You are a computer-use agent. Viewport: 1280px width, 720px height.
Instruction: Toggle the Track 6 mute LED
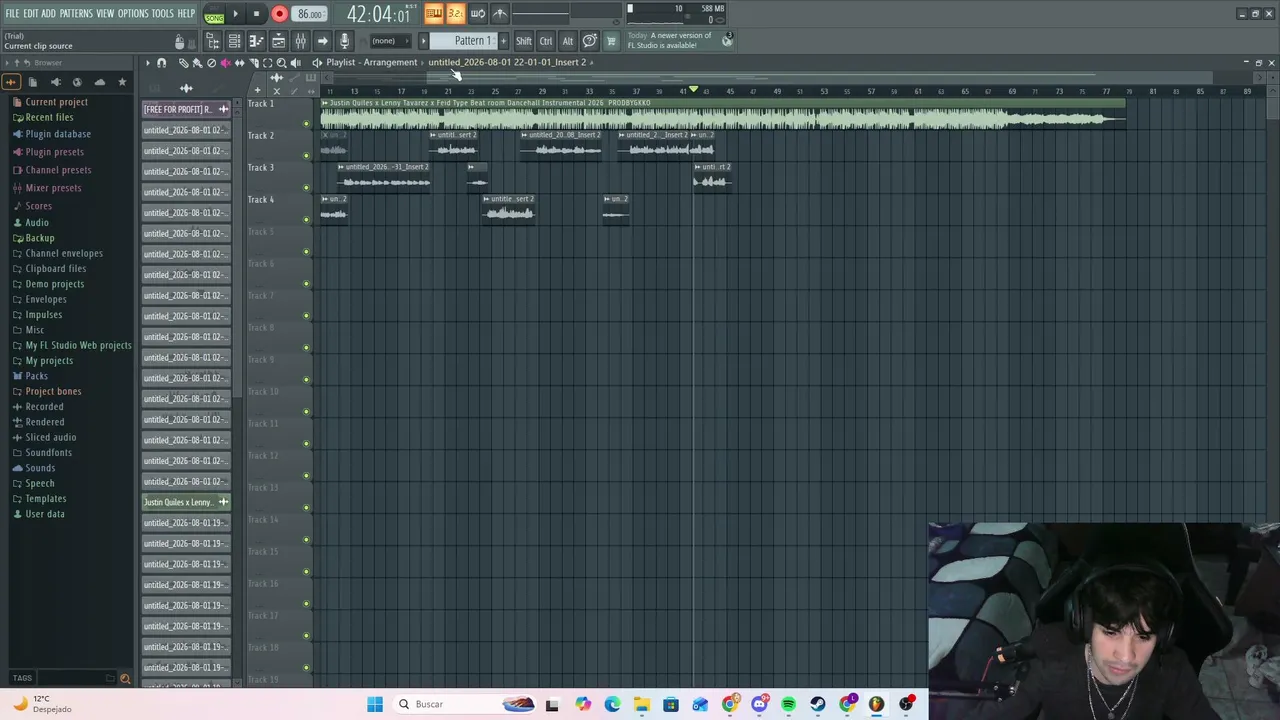(x=306, y=284)
